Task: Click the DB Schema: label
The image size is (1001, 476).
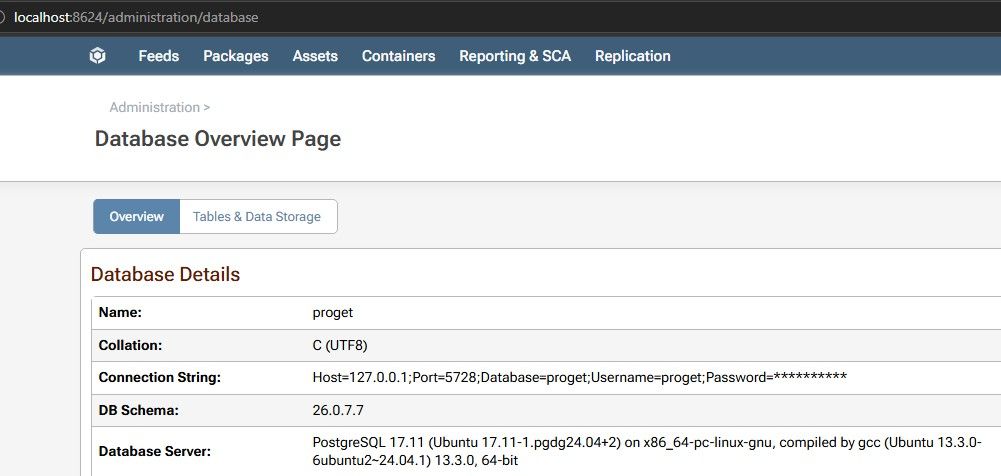Action: point(139,410)
